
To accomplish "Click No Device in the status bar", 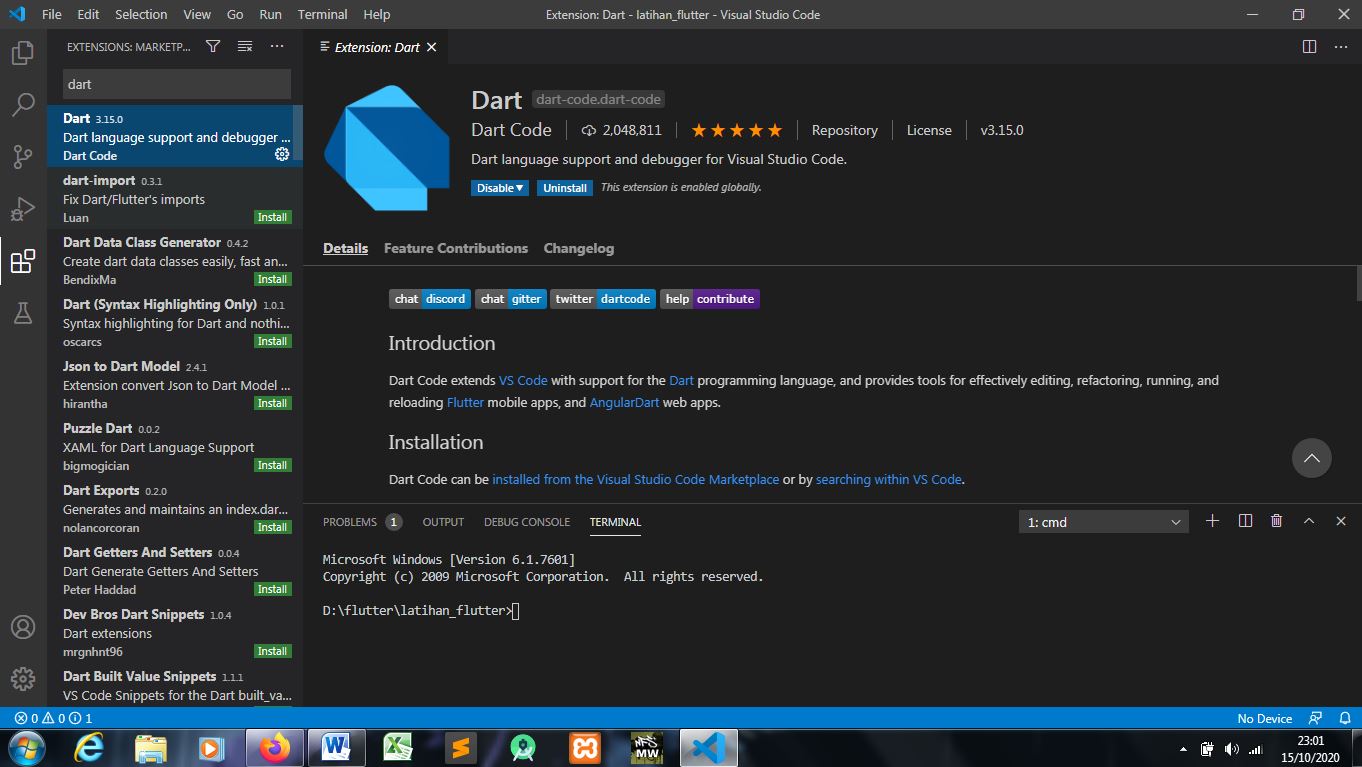I will 1264,718.
